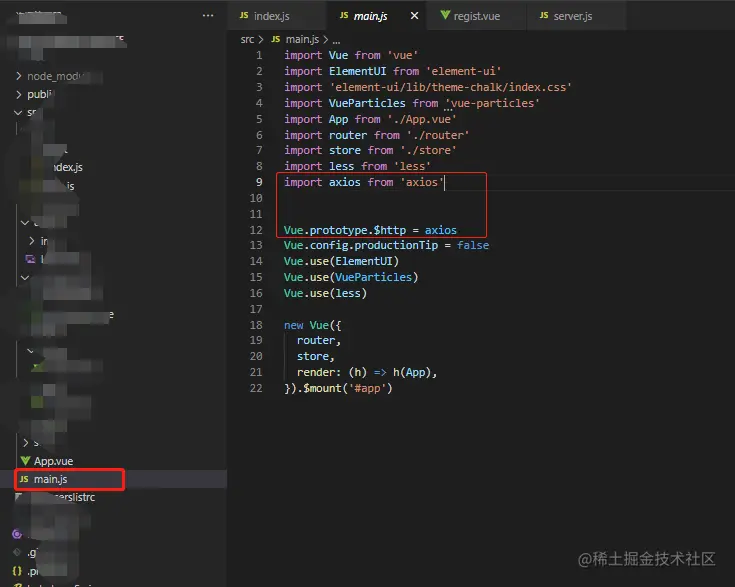
Task: Click the Vue icon next to App.vue
Action: [x=26, y=461]
